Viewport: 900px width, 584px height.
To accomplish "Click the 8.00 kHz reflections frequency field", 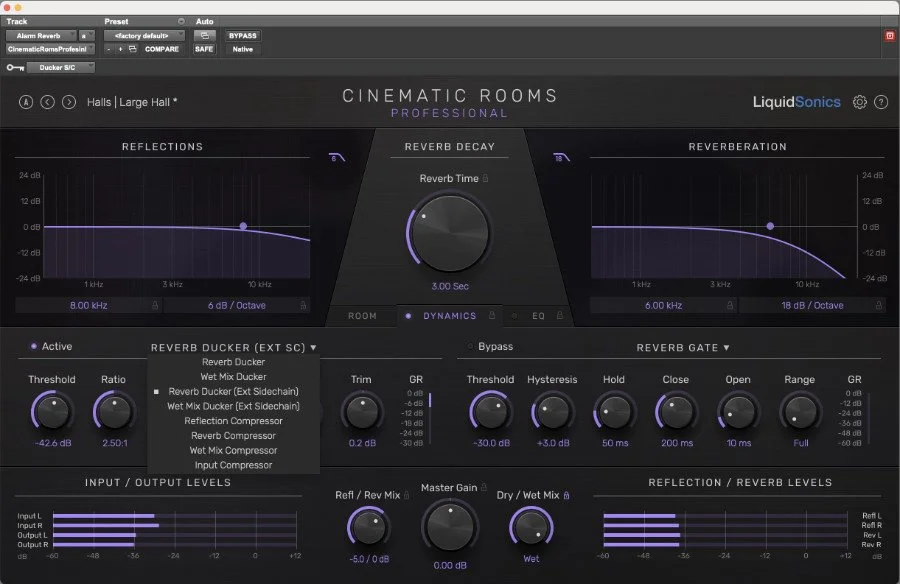I will 88,305.
